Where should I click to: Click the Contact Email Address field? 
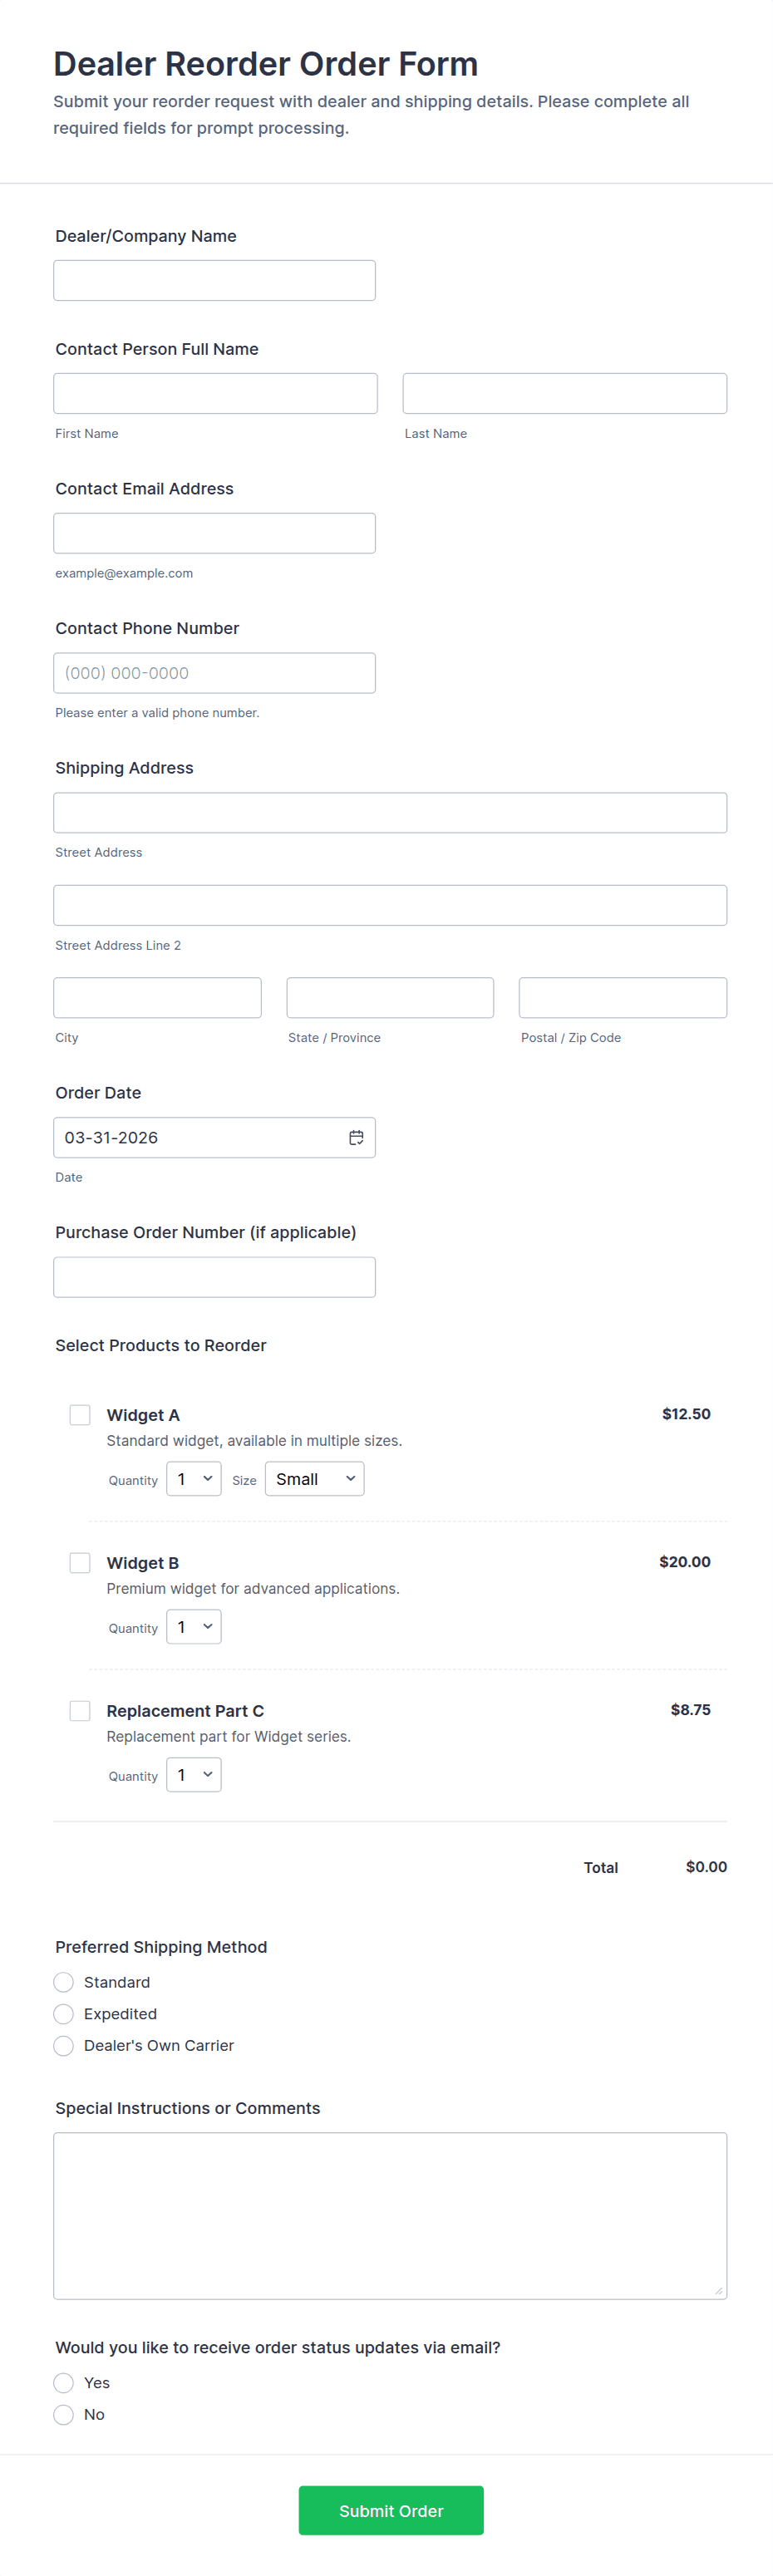click(x=214, y=533)
